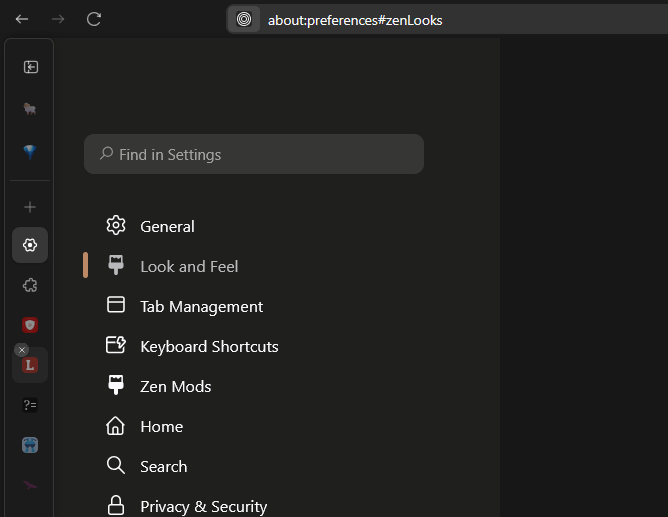Open Keyboard Shortcuts settings

[209, 347]
